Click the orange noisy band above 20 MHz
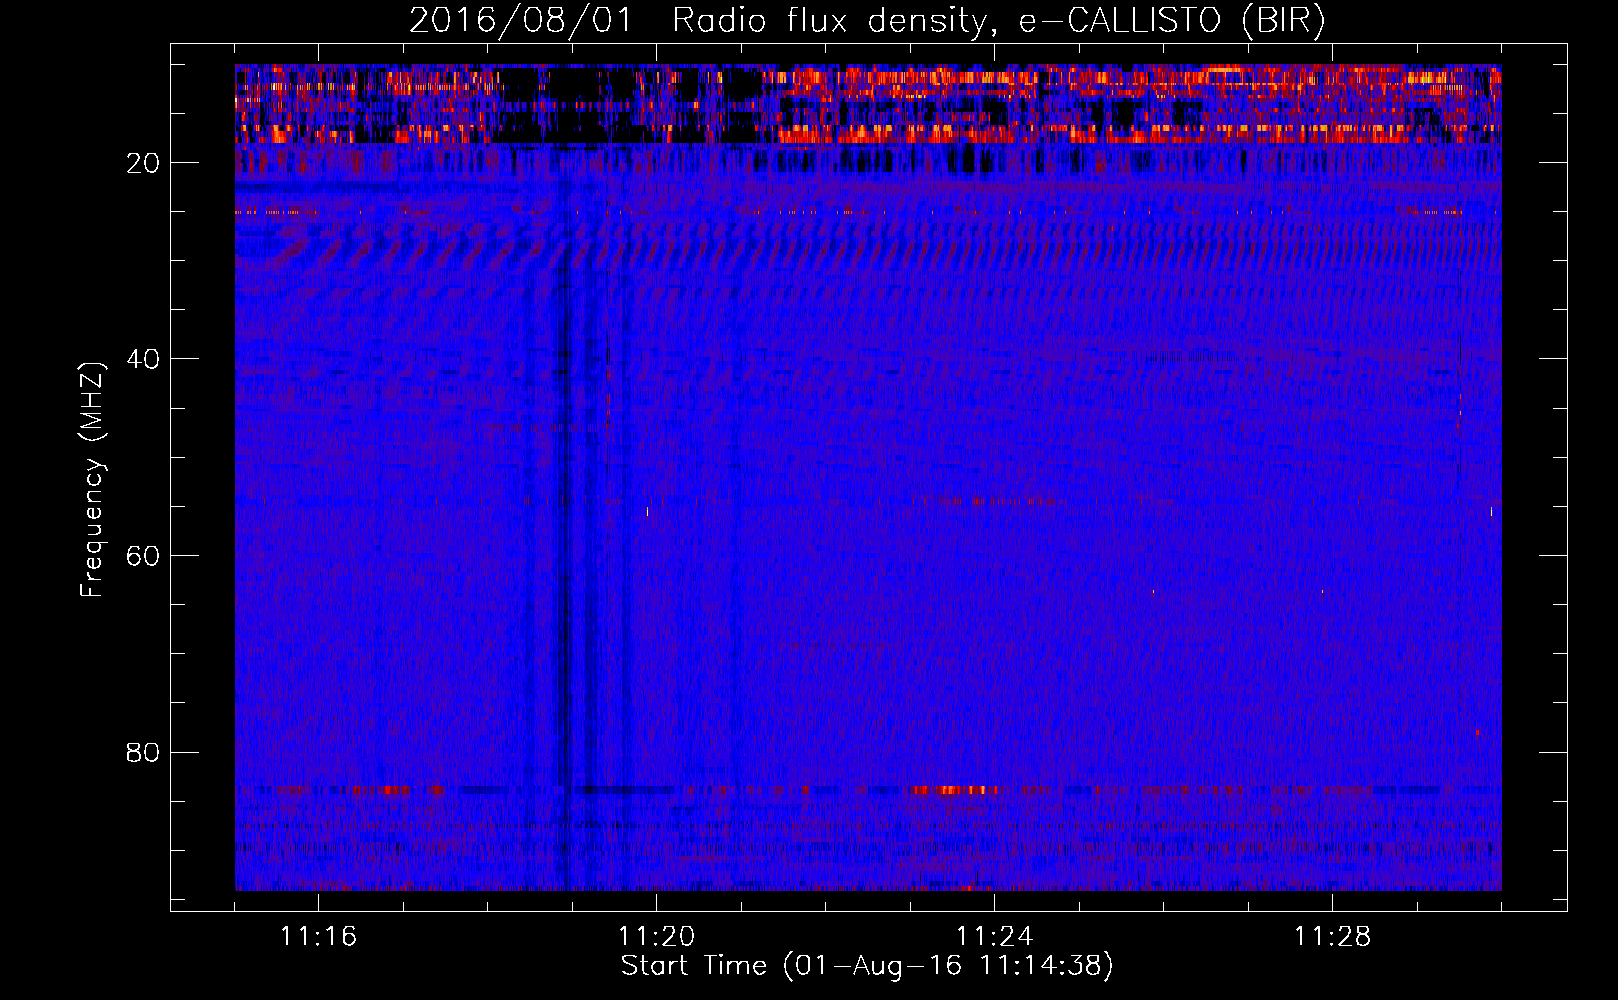The image size is (1618, 1000). pos(868,104)
